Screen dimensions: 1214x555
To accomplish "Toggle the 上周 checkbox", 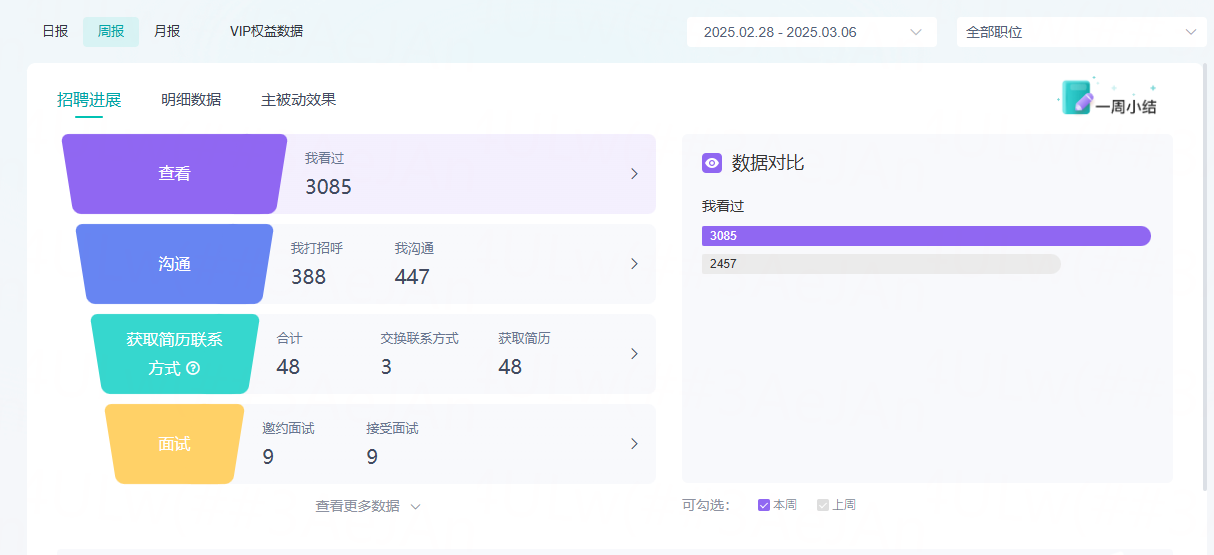I will (823, 505).
